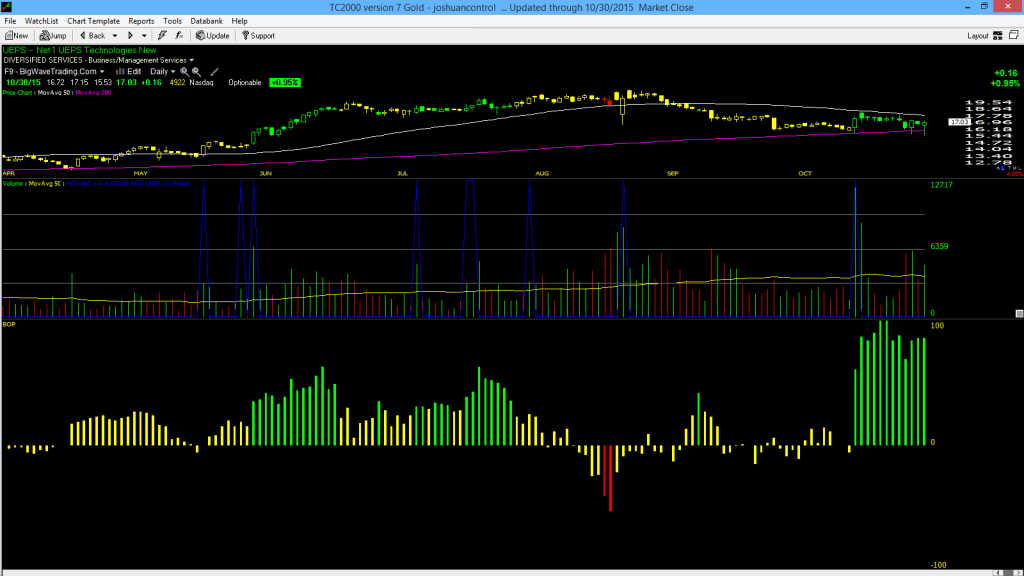Click the Layout grid icon
This screenshot has width=1024, height=576.
(998, 36)
